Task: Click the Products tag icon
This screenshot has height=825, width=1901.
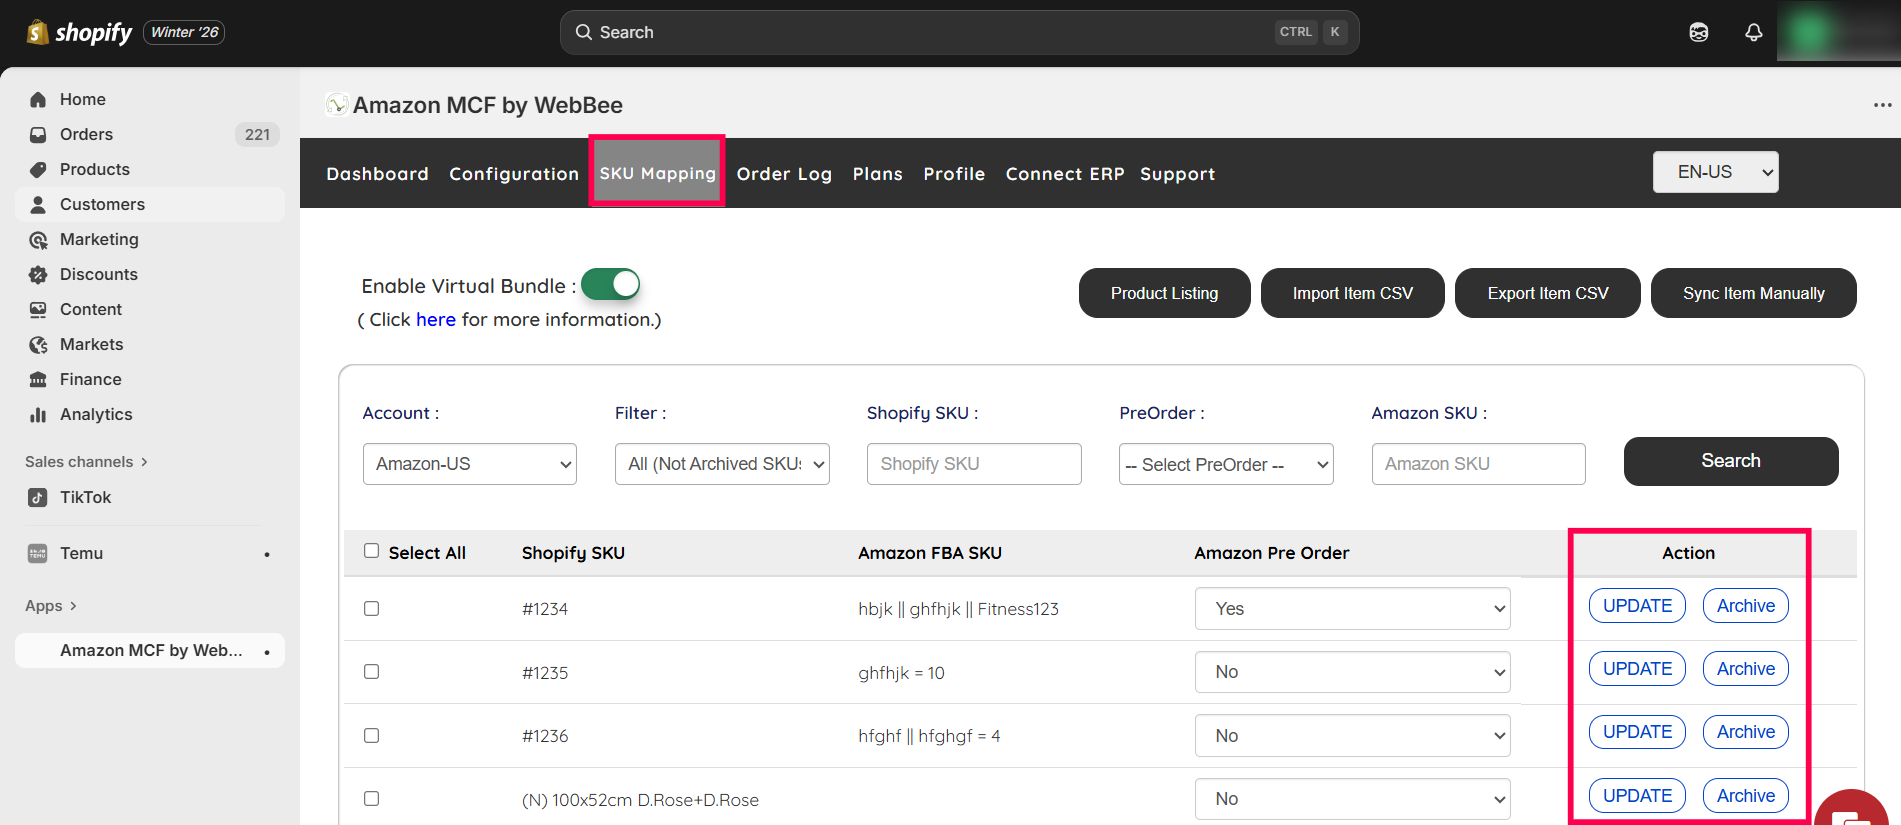Action: (38, 170)
